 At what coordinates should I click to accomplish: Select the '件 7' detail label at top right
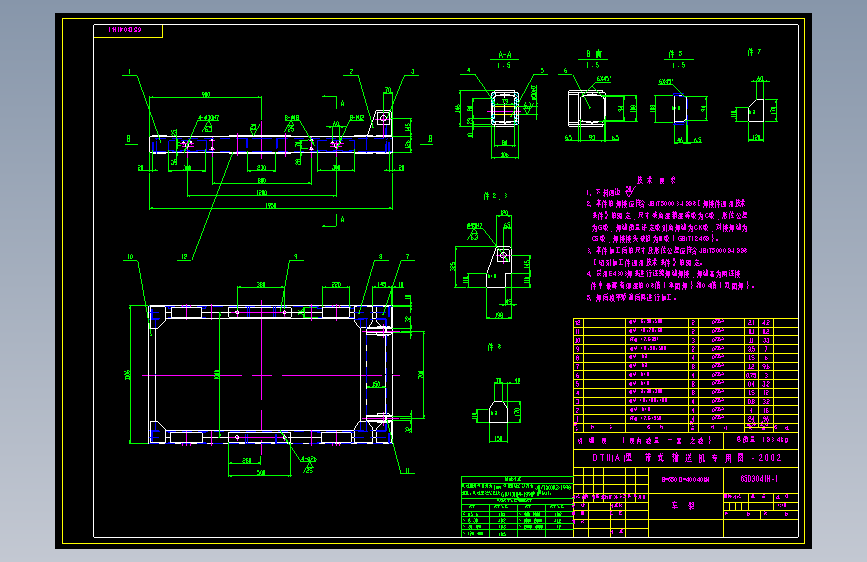coord(754,52)
